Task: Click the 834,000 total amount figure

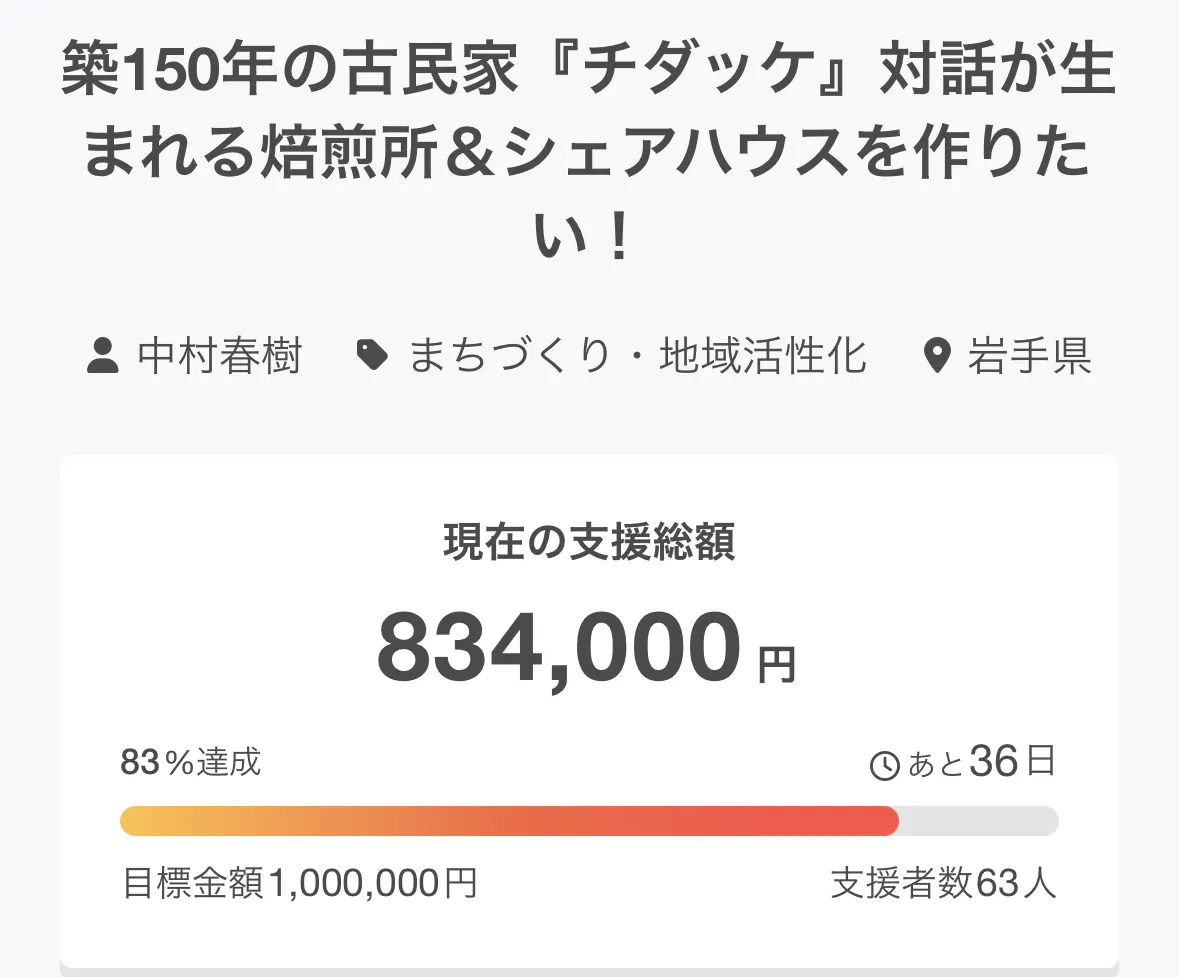Action: [x=560, y=649]
